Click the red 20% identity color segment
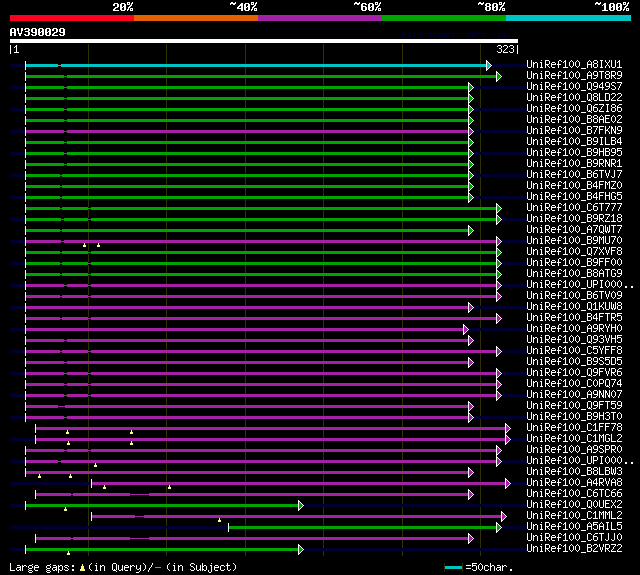This screenshot has height=575, width=640. (72, 18)
